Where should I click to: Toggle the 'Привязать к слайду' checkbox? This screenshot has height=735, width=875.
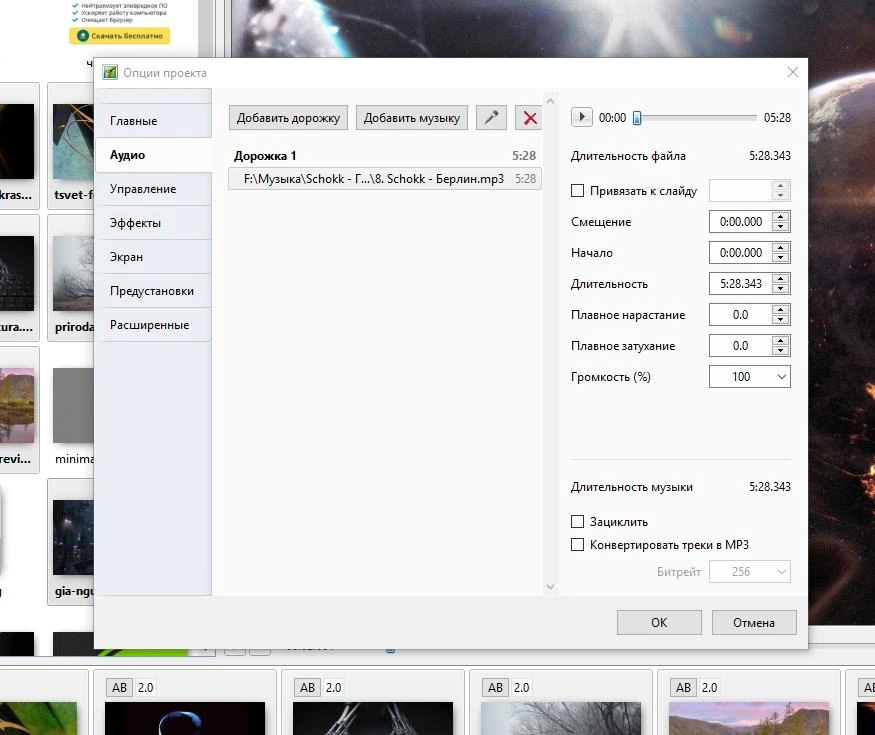tap(578, 191)
